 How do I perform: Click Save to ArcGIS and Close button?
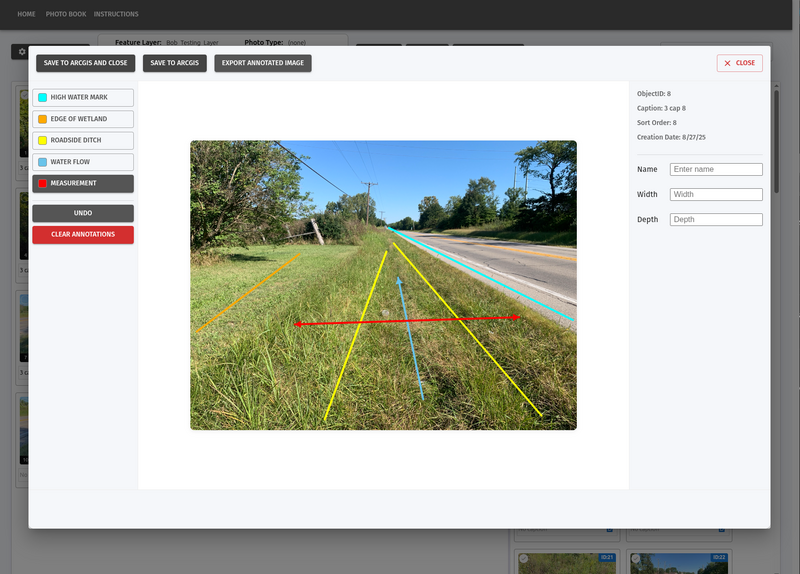[x=85, y=63]
